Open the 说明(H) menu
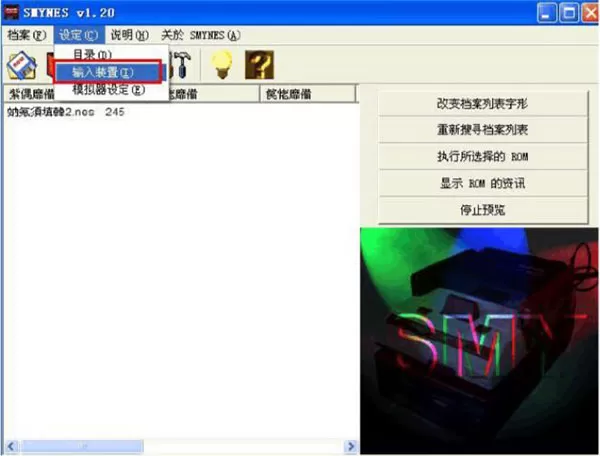600x456 pixels. (129, 35)
